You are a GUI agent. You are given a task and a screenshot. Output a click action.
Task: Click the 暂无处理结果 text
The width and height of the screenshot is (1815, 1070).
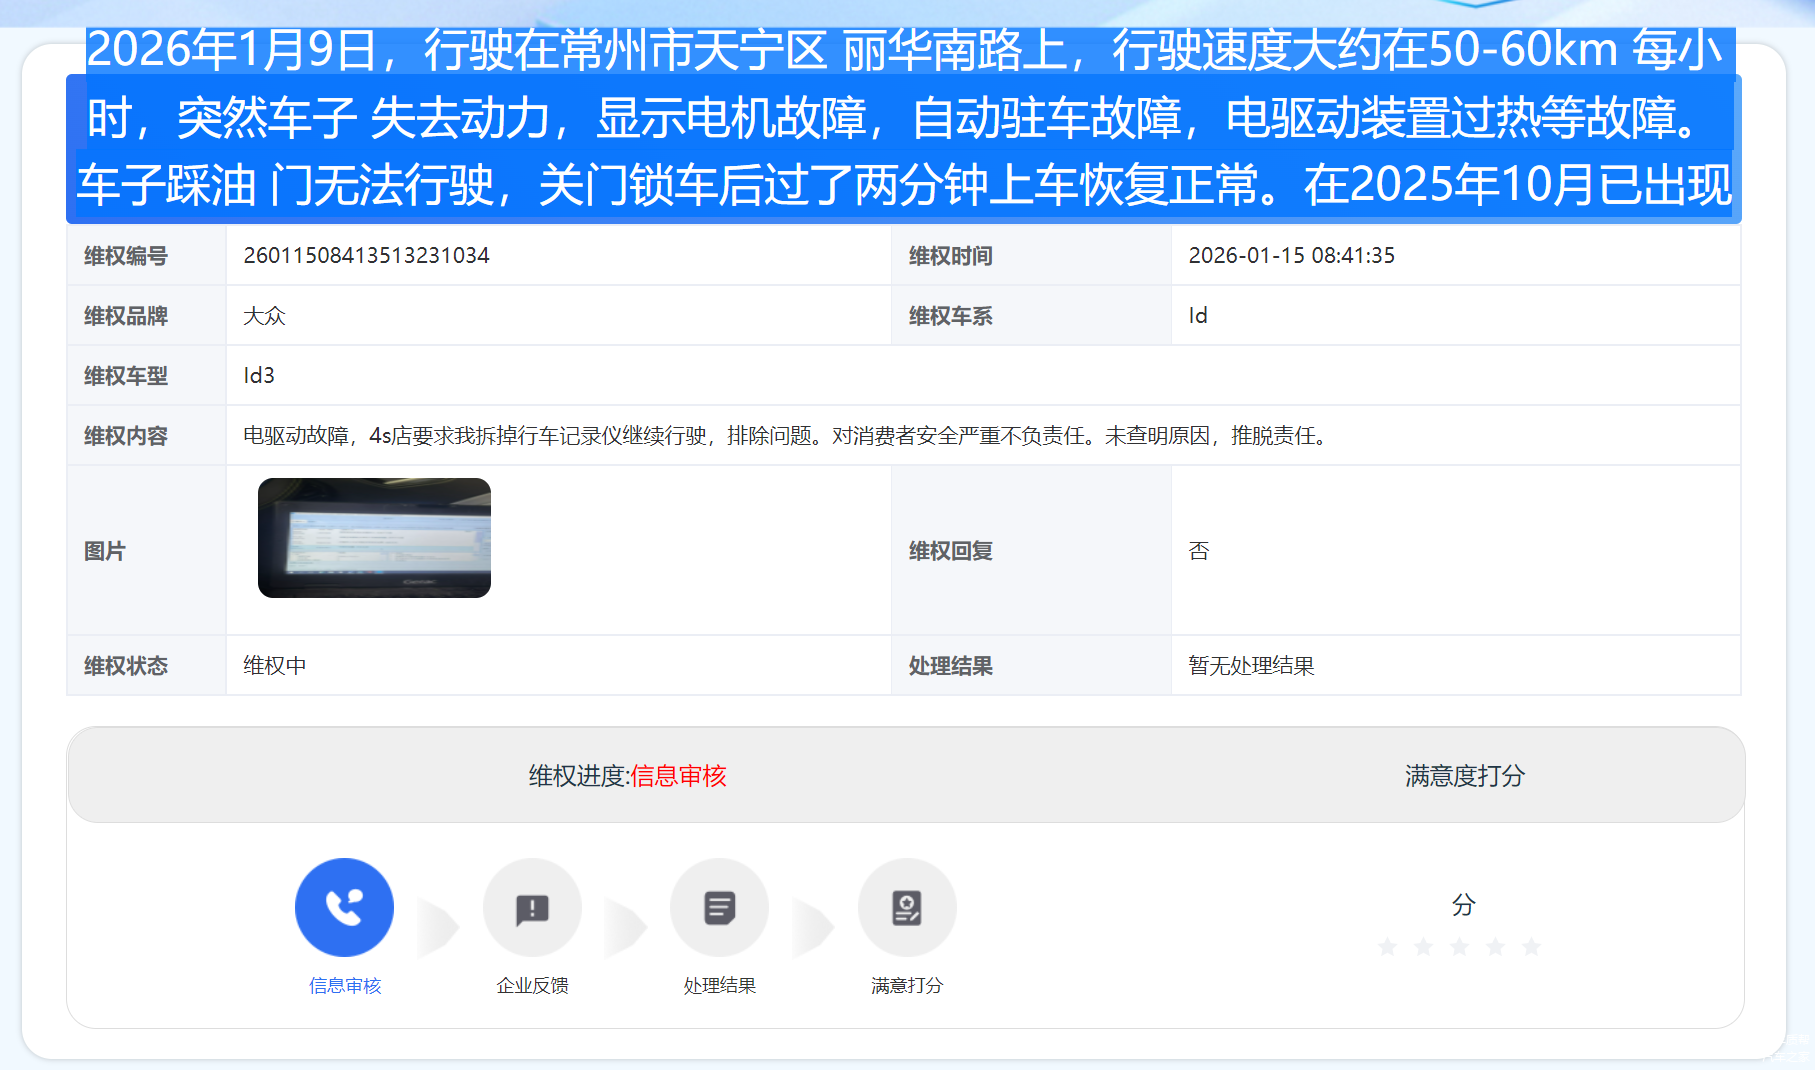click(1251, 665)
